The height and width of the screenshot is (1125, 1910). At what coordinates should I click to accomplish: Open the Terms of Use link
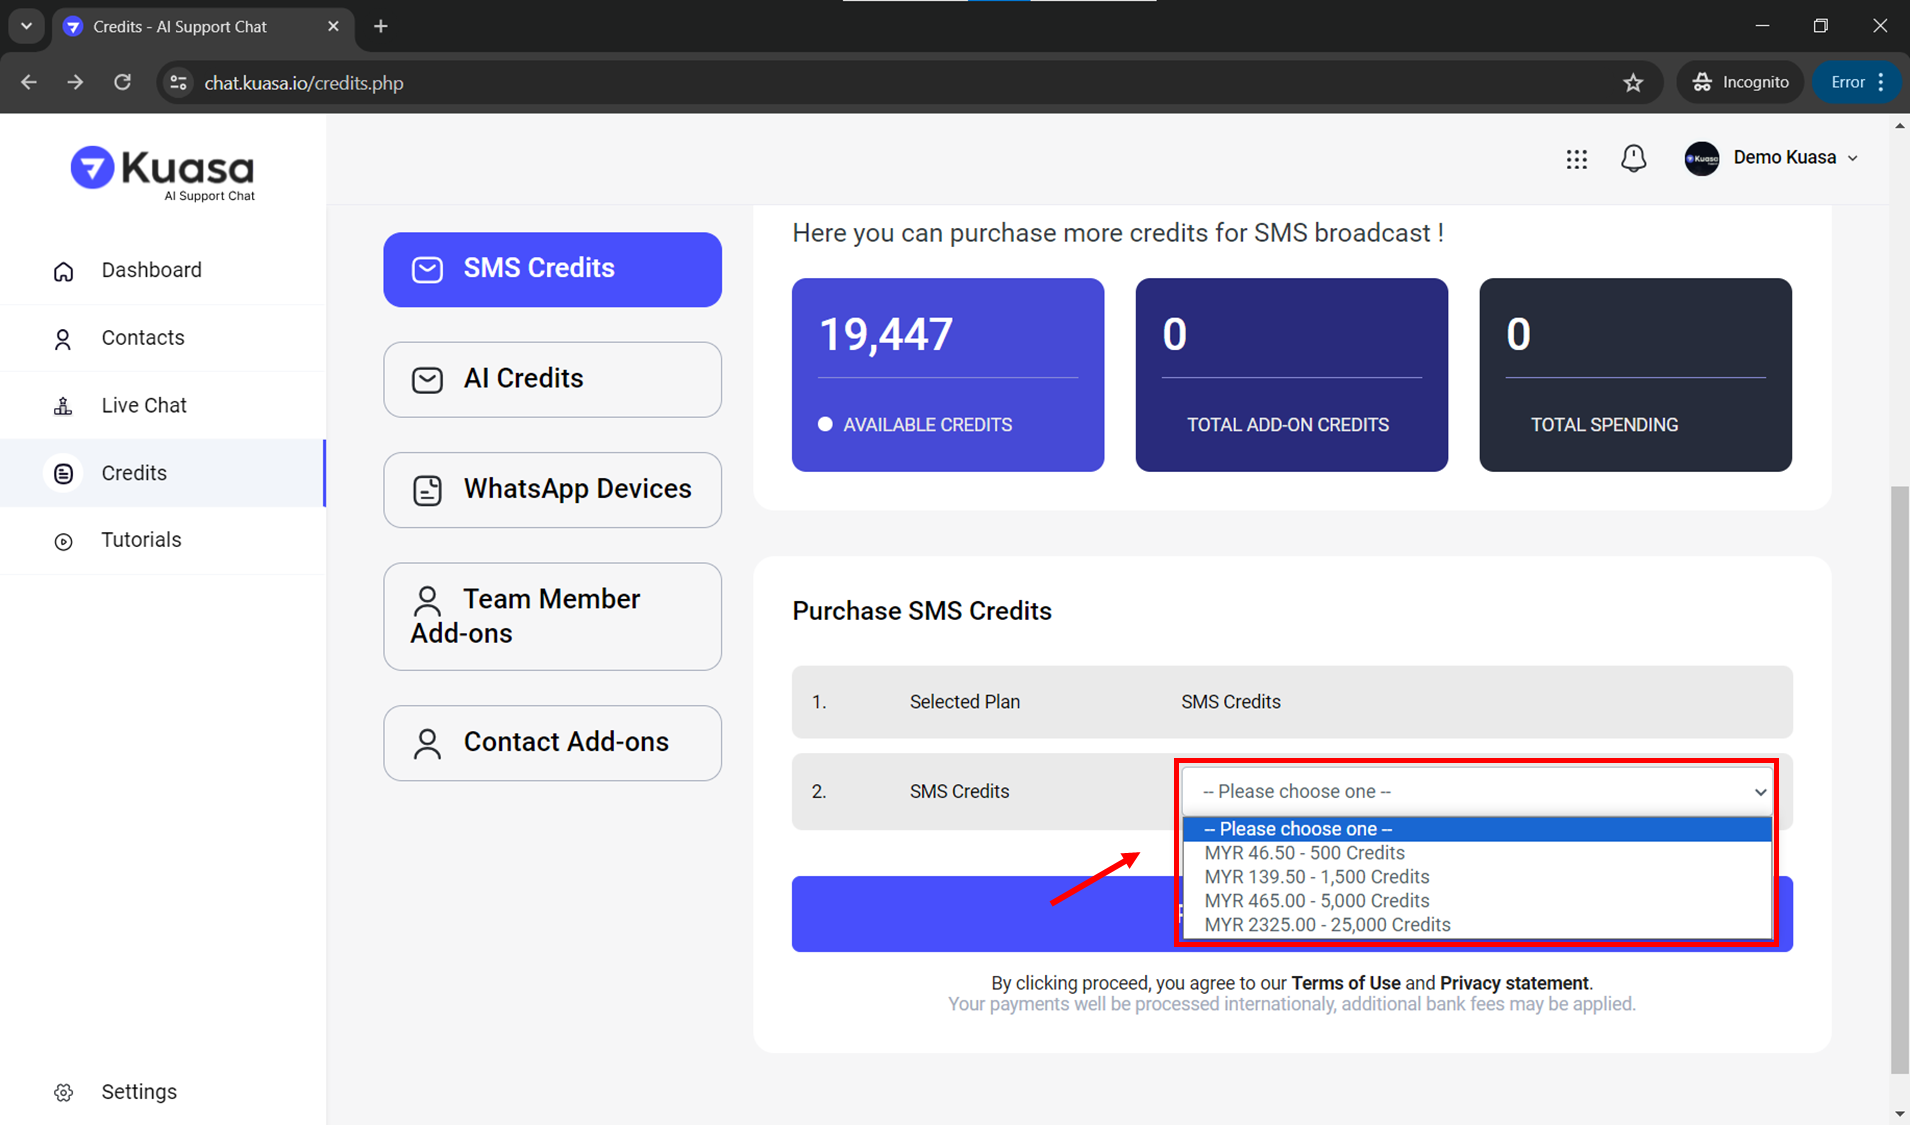1345,983
